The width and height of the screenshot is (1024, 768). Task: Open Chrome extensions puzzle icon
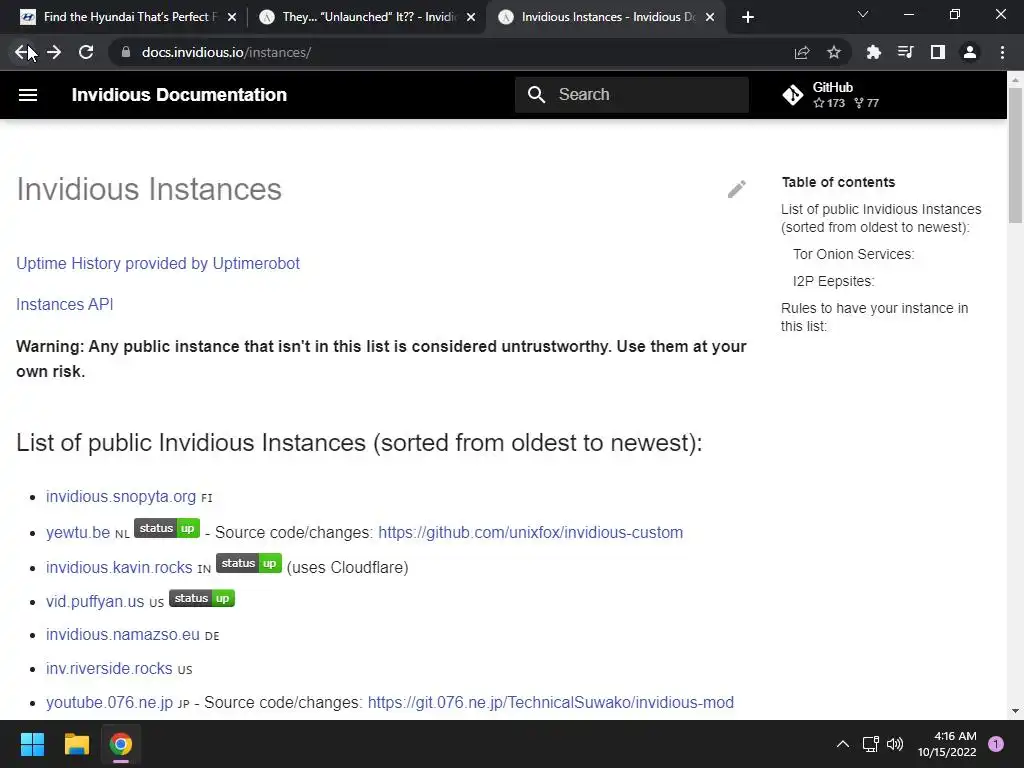coord(873,52)
